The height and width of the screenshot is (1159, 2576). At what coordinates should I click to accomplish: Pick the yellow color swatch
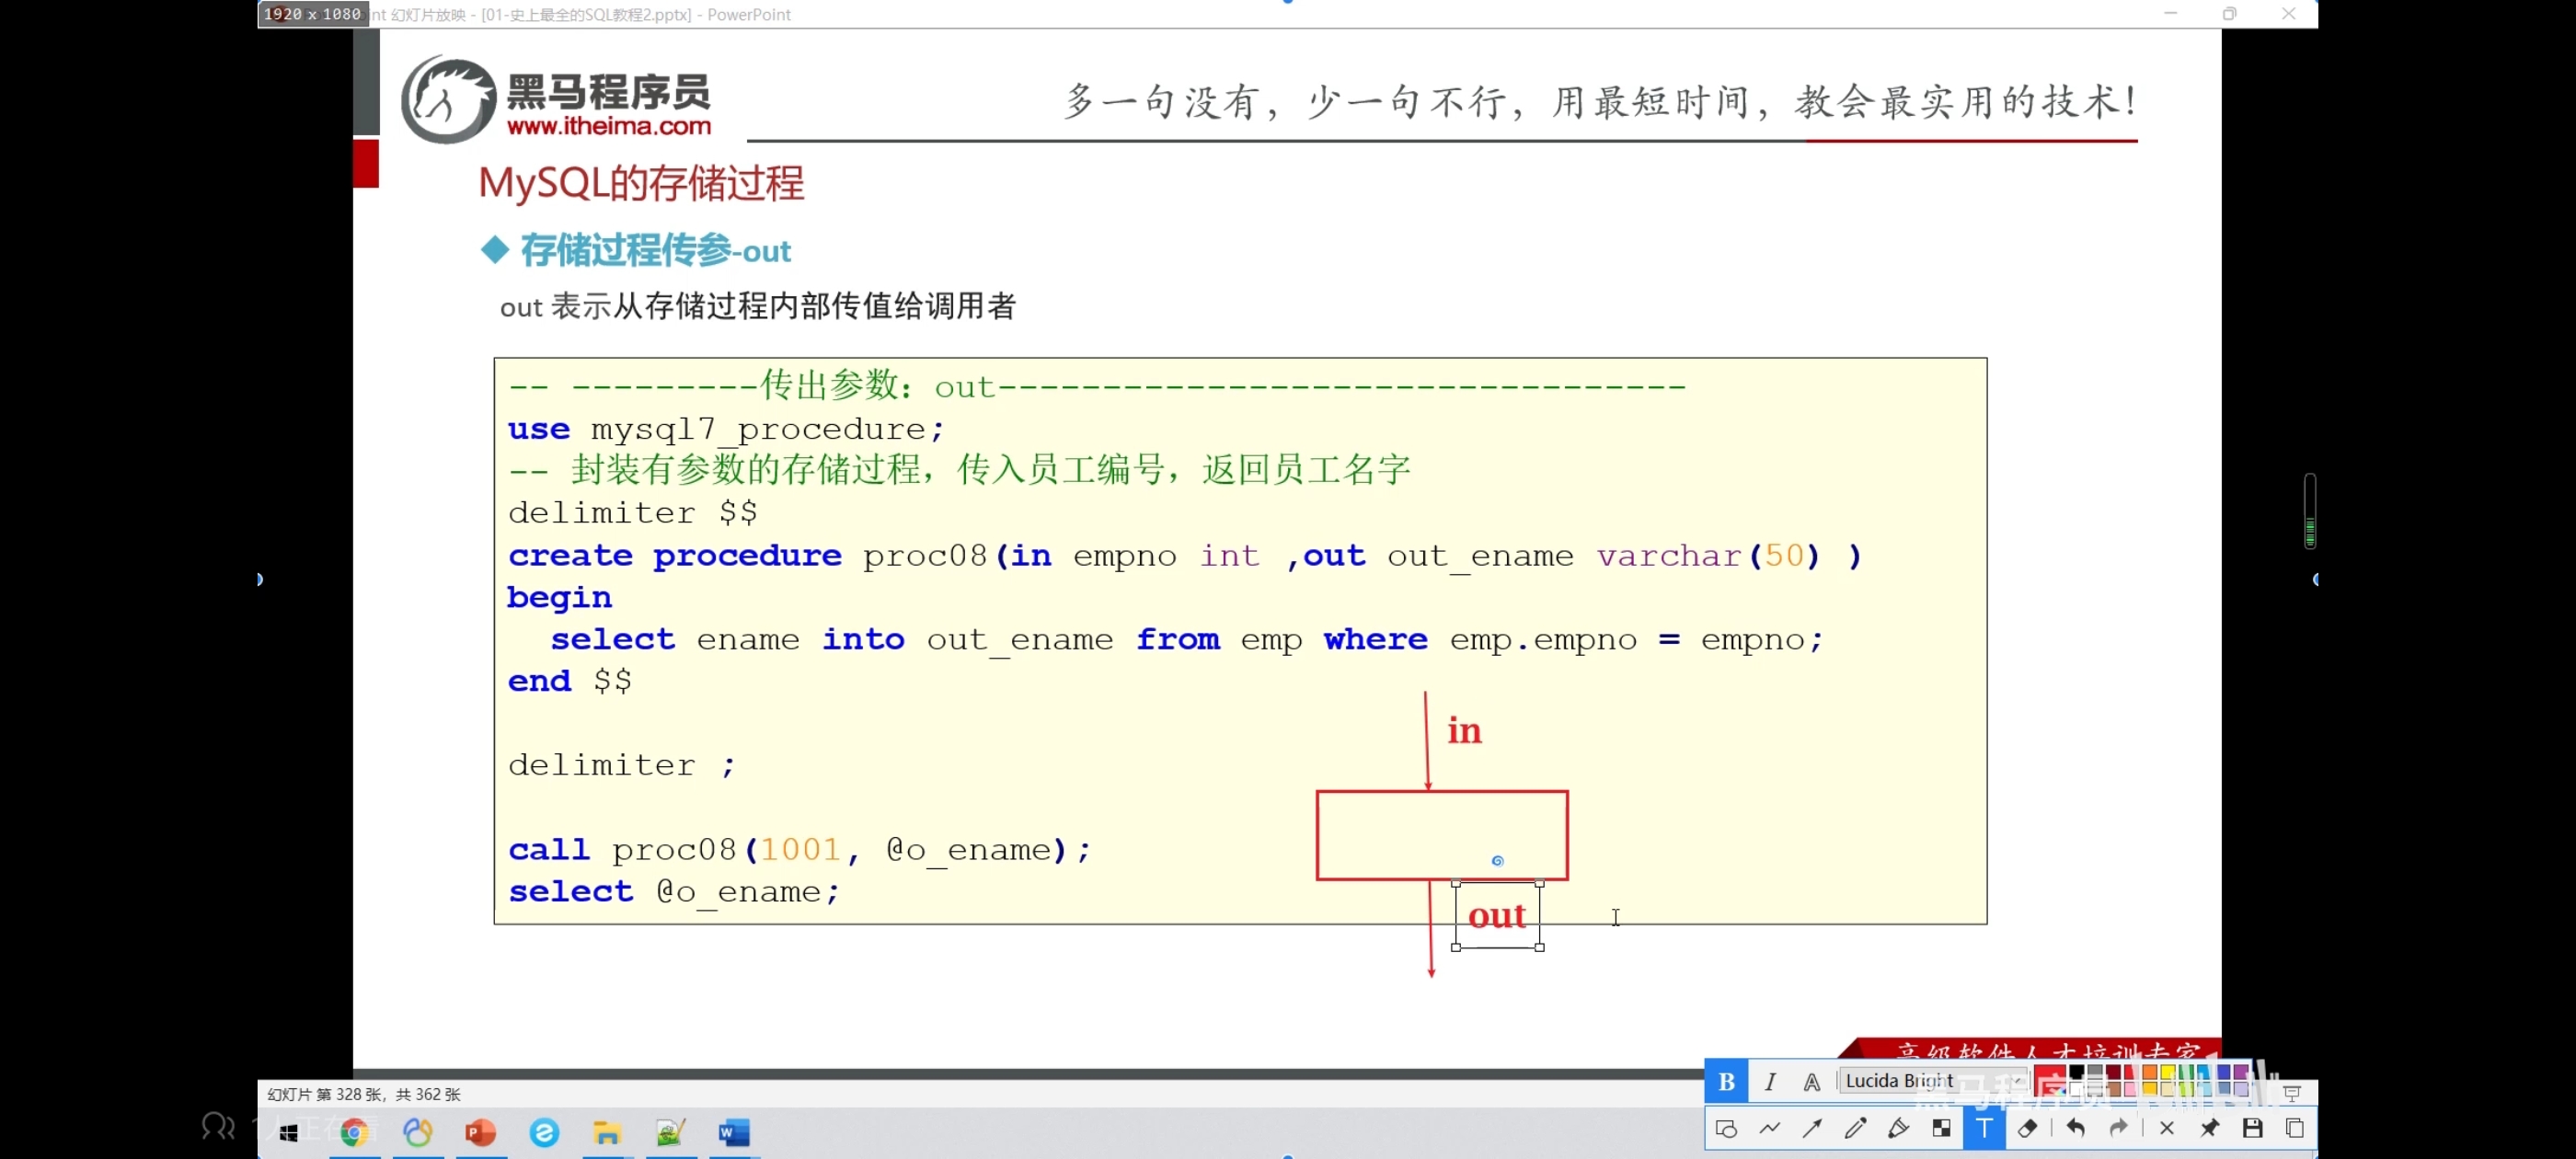pyautogui.click(x=2168, y=1073)
